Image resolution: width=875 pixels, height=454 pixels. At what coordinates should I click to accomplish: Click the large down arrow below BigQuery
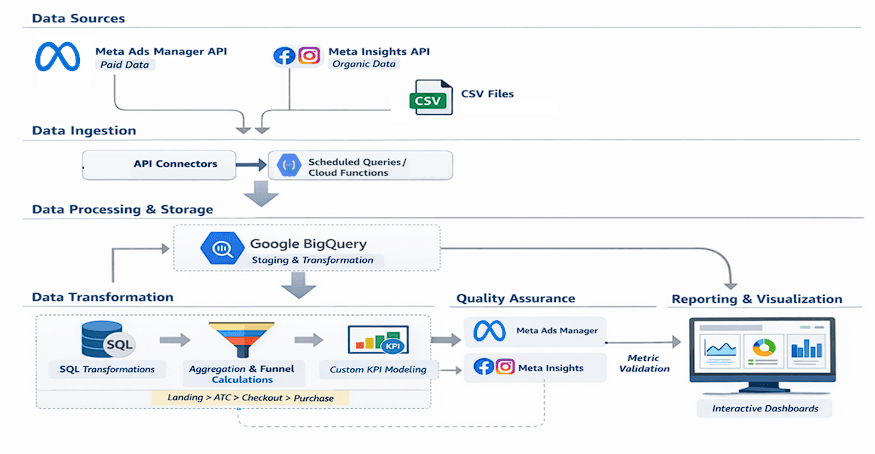click(x=299, y=287)
